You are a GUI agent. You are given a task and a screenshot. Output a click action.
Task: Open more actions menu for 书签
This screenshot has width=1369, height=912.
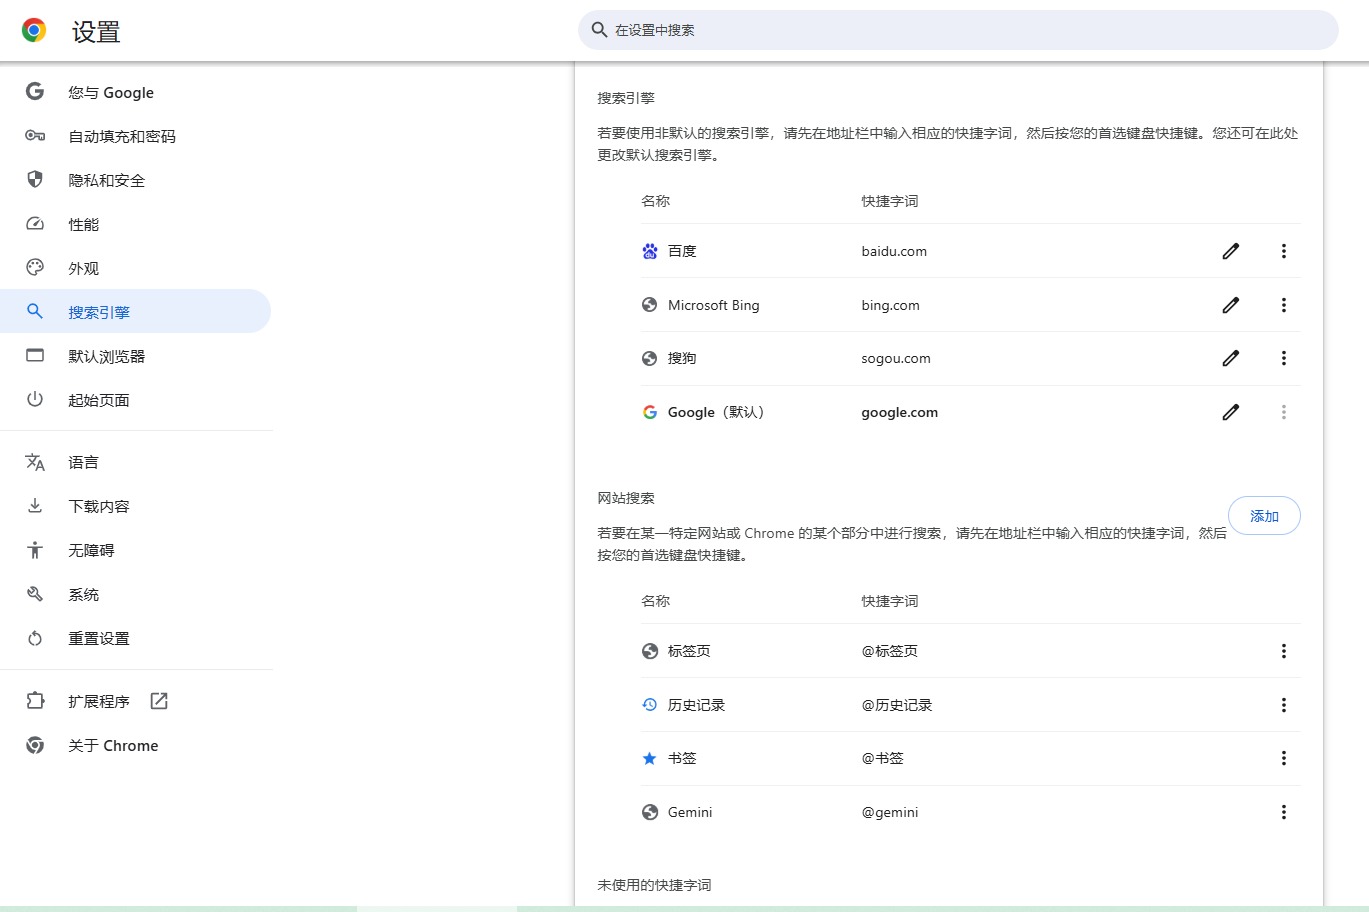[x=1284, y=758]
